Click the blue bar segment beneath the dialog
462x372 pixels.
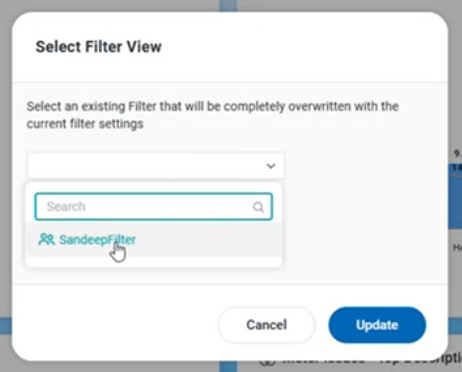[228, 366]
